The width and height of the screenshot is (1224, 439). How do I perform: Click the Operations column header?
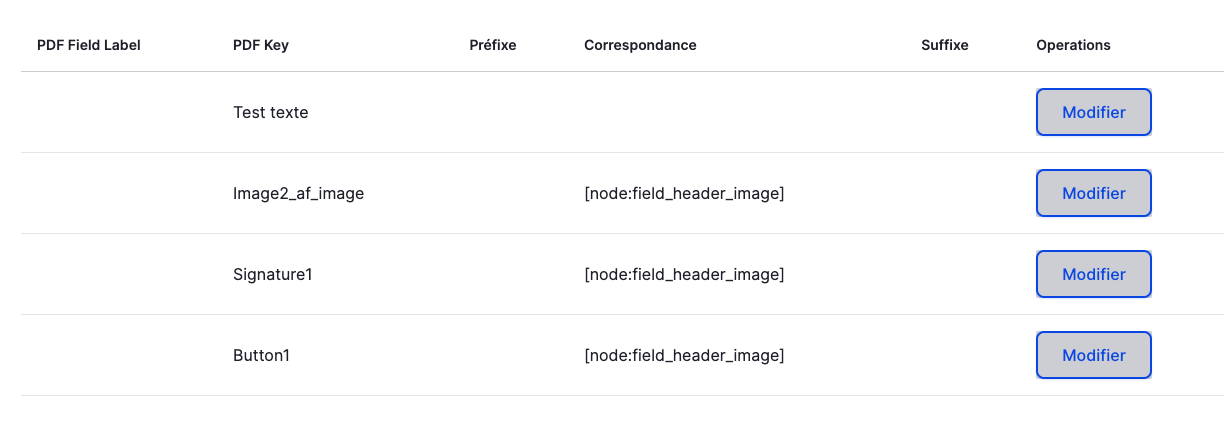(x=1073, y=45)
